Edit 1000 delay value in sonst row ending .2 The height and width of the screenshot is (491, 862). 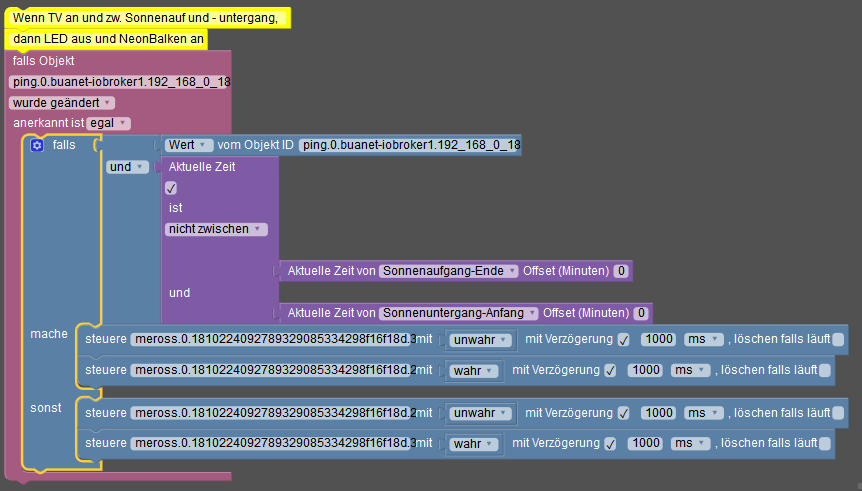click(659, 413)
